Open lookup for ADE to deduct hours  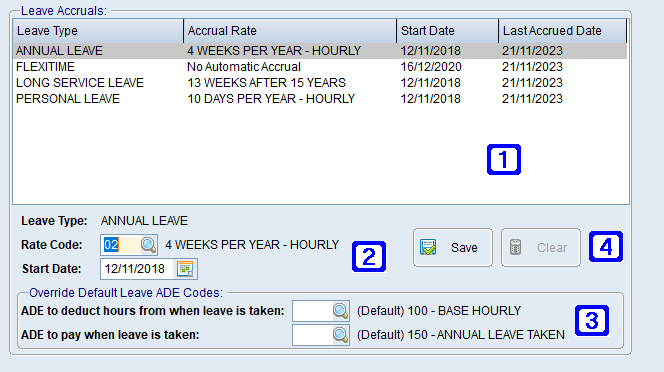pos(340,311)
